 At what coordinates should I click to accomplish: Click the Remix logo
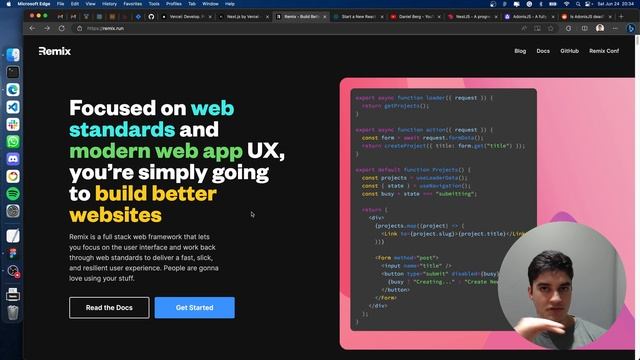(55, 51)
